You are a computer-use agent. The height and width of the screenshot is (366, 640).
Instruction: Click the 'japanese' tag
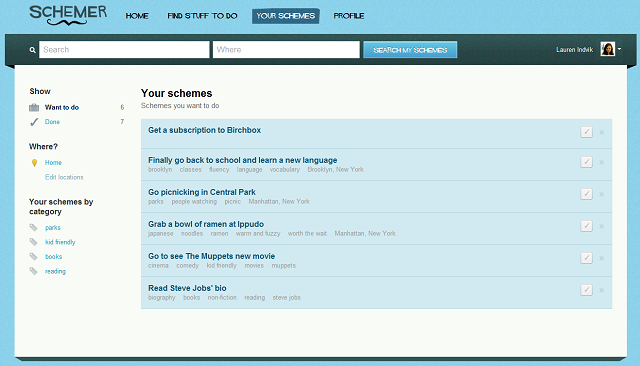[x=160, y=233]
